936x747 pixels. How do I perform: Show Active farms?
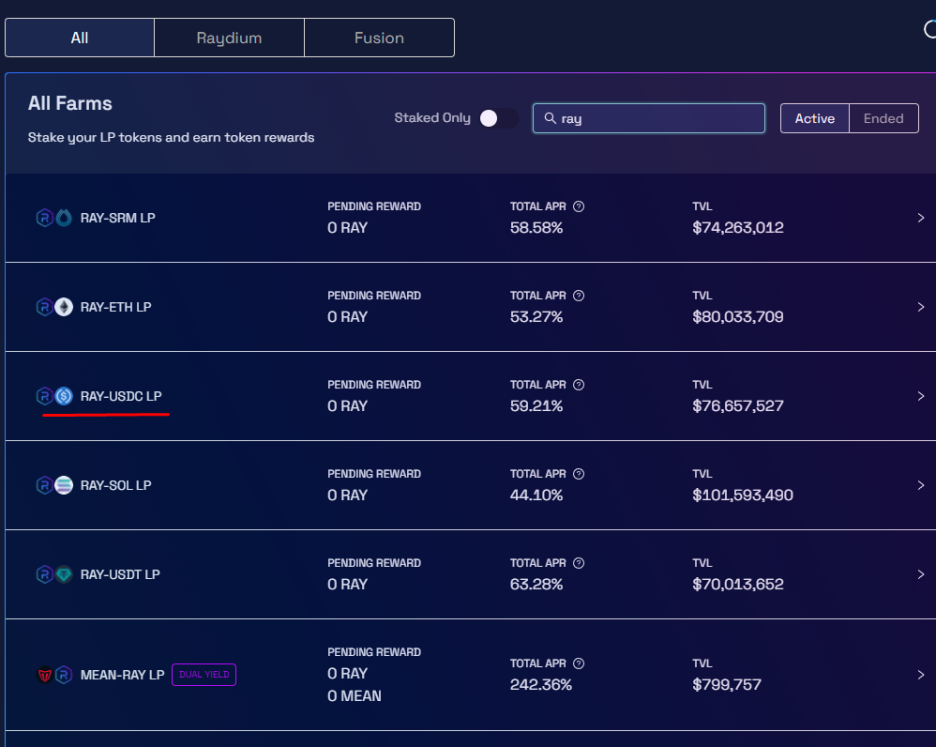click(814, 118)
